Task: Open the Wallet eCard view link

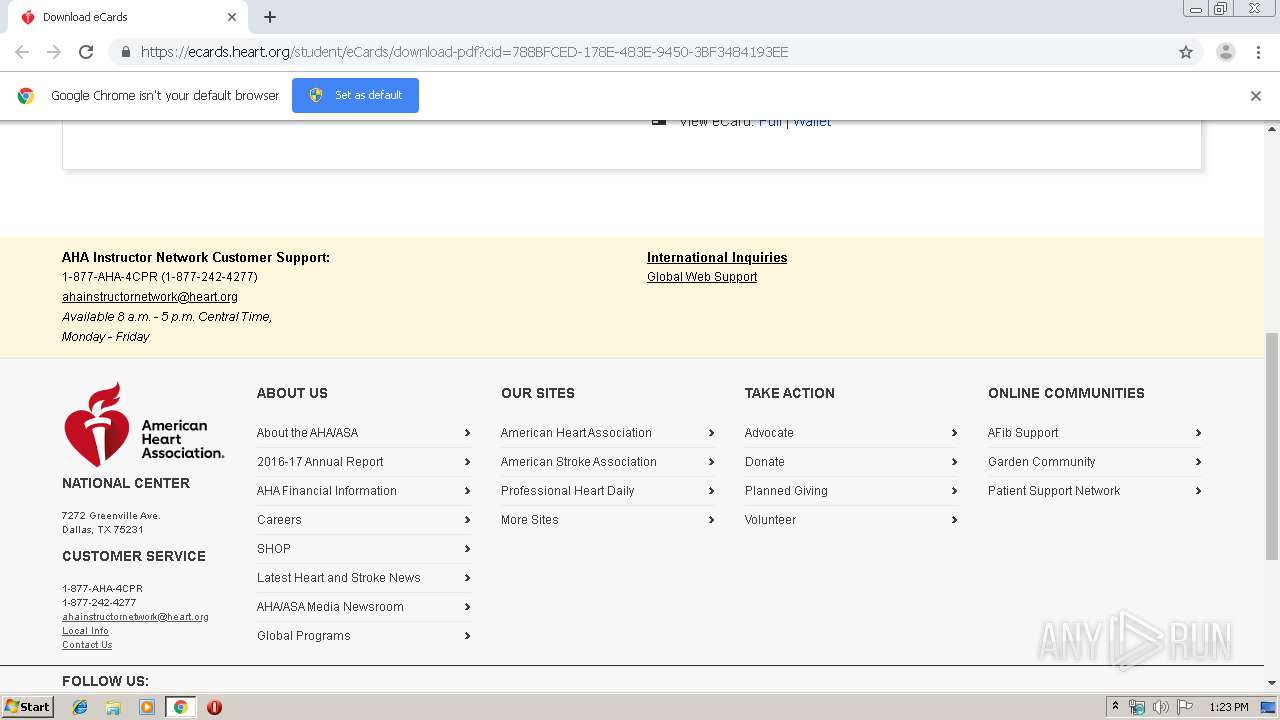Action: point(812,122)
